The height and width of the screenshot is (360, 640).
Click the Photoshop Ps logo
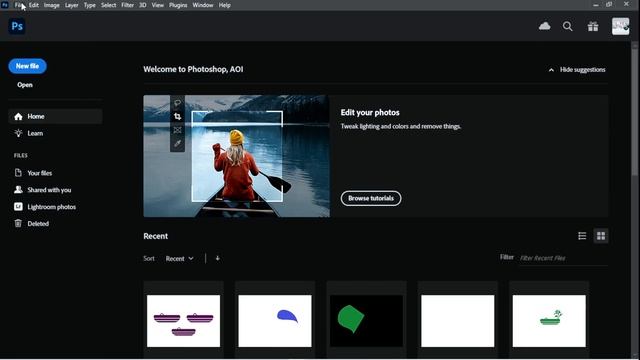point(17,26)
